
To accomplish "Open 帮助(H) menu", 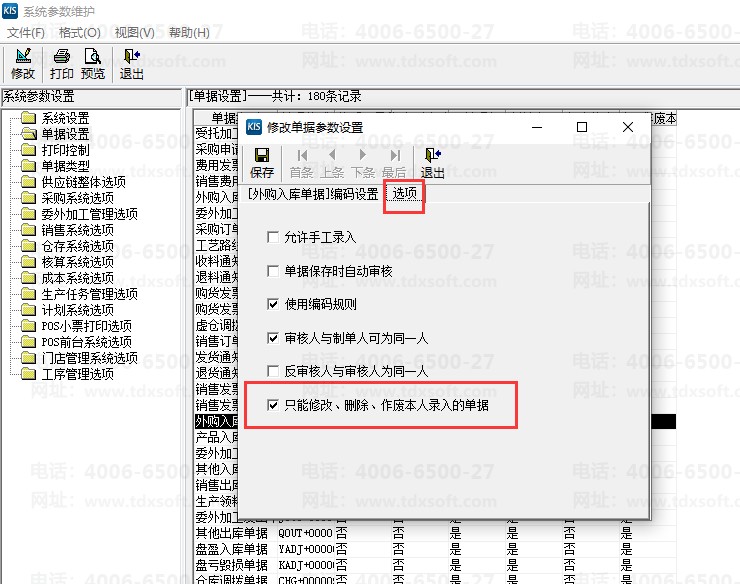I will point(189,33).
